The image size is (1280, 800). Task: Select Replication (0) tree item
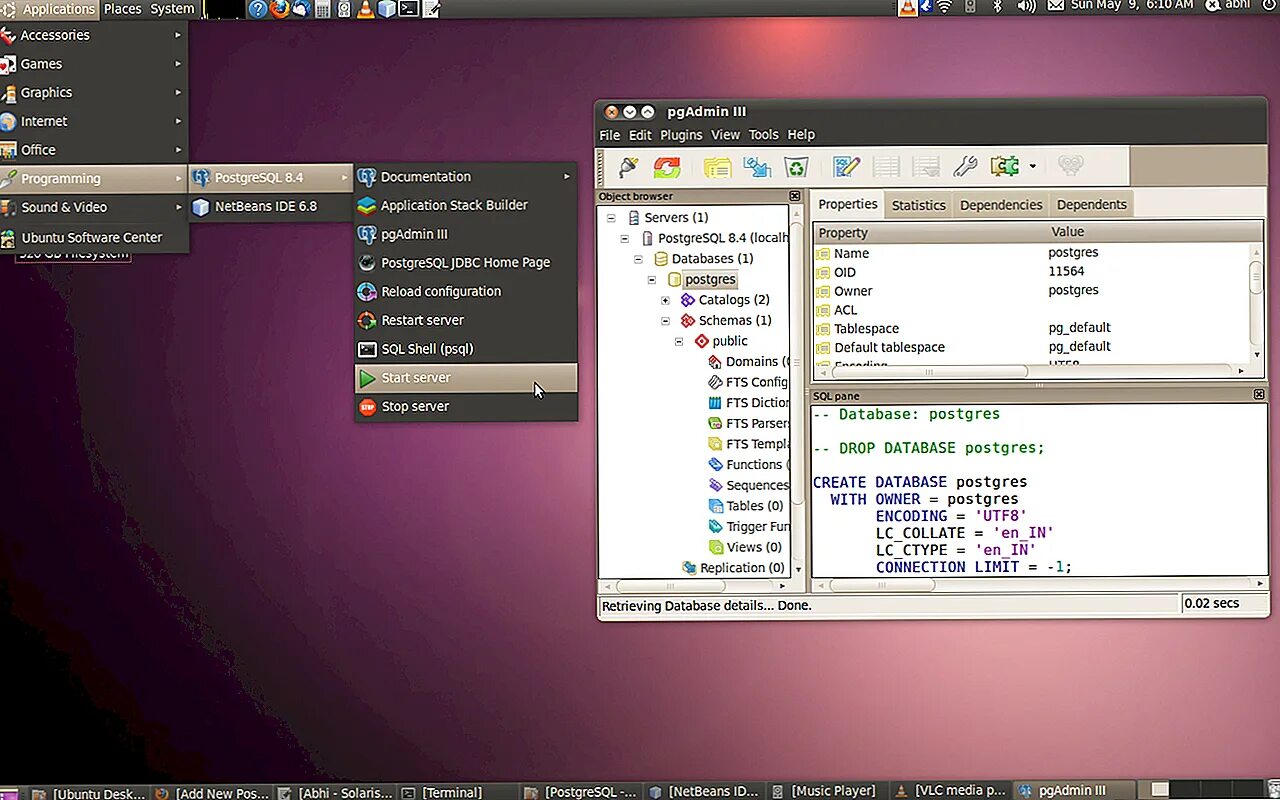click(742, 568)
